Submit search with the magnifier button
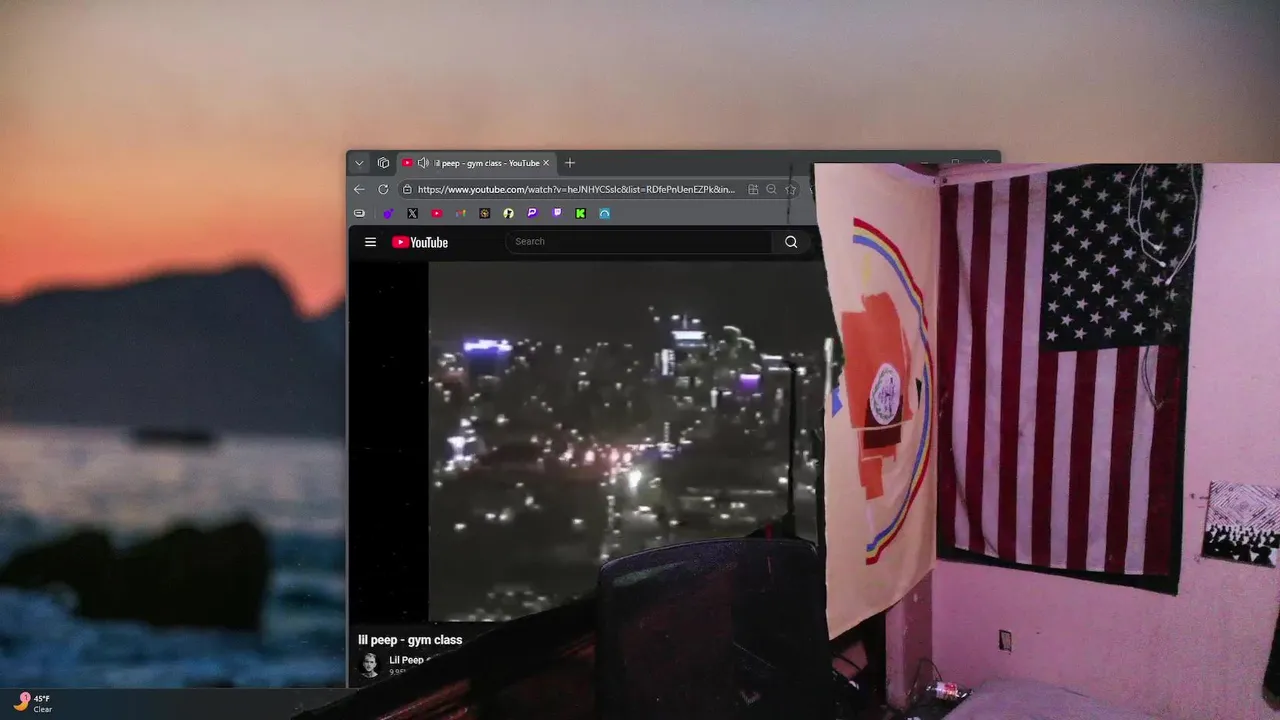This screenshot has height=720, width=1280. 791,241
